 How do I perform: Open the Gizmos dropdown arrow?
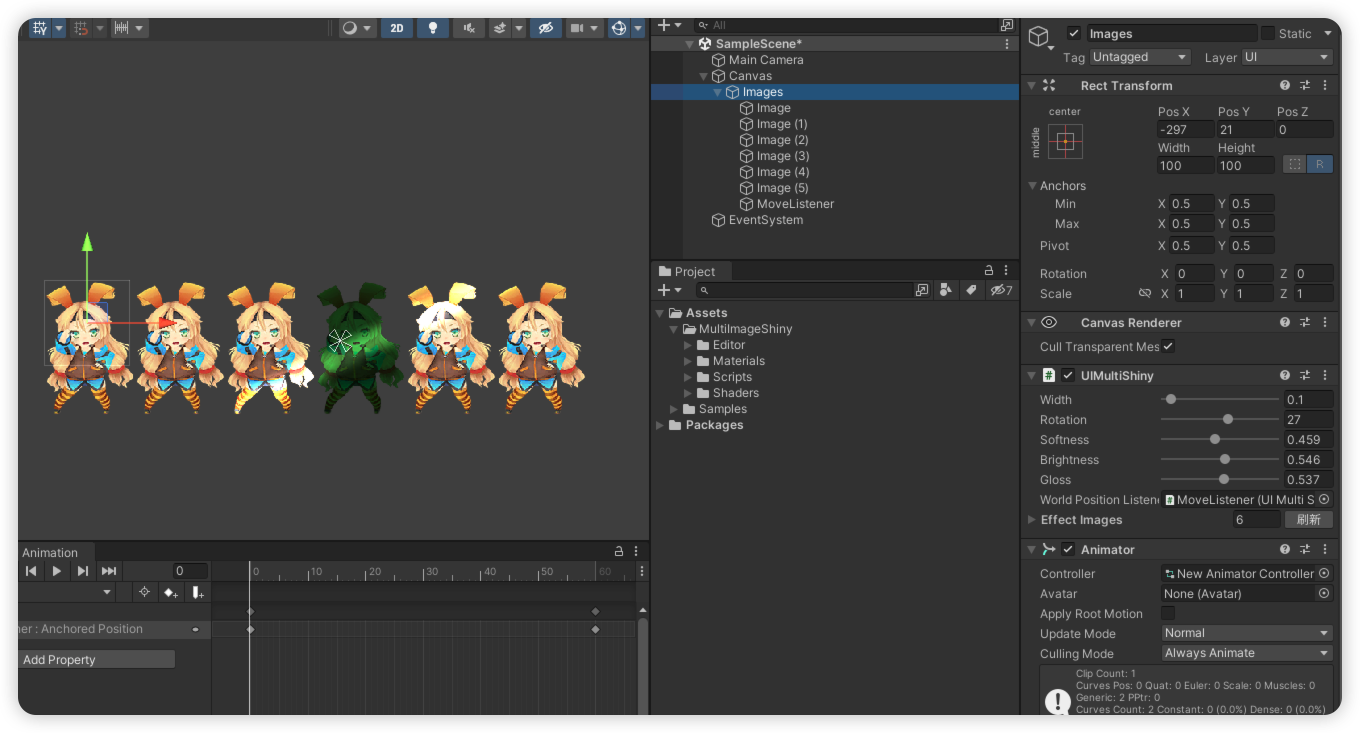coord(639,28)
